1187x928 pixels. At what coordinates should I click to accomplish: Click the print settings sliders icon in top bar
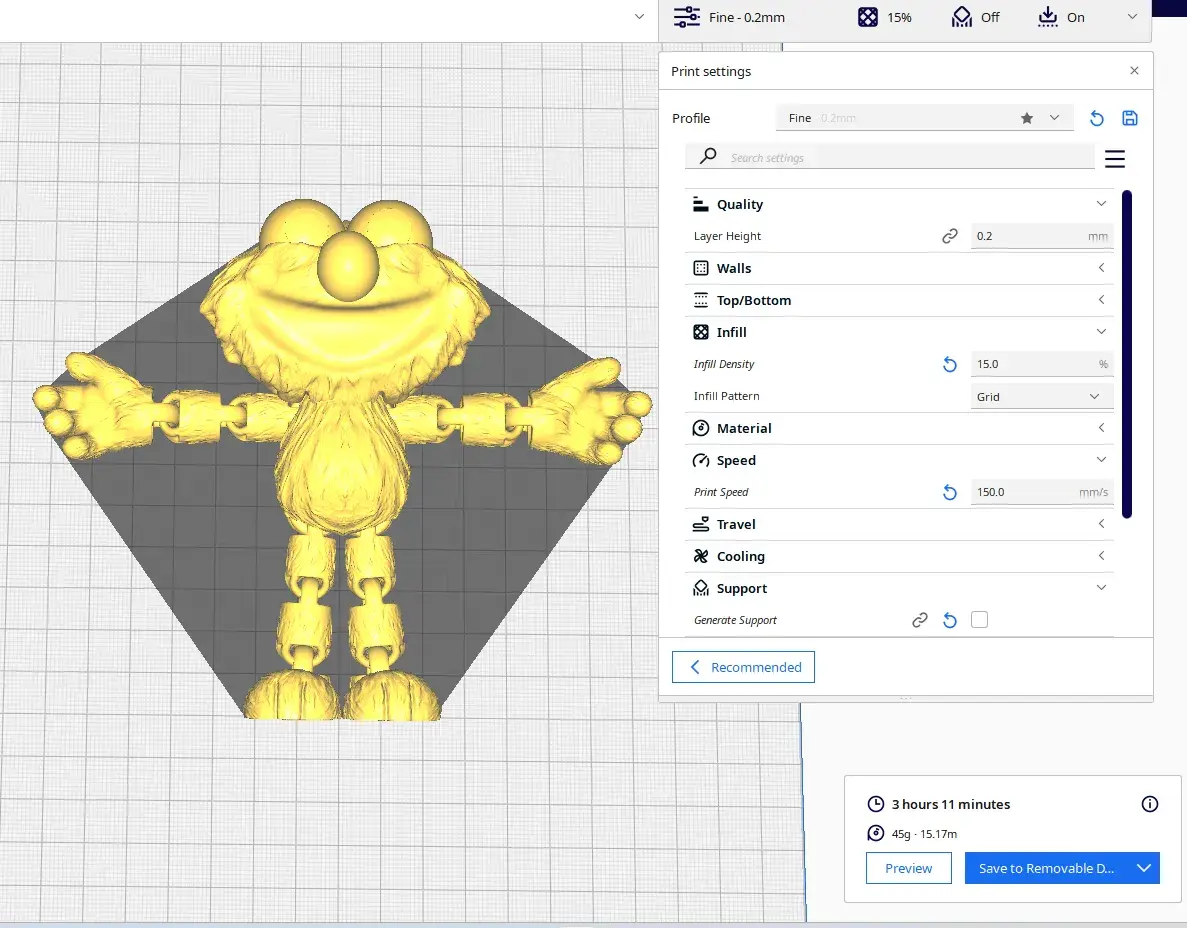click(x=687, y=17)
